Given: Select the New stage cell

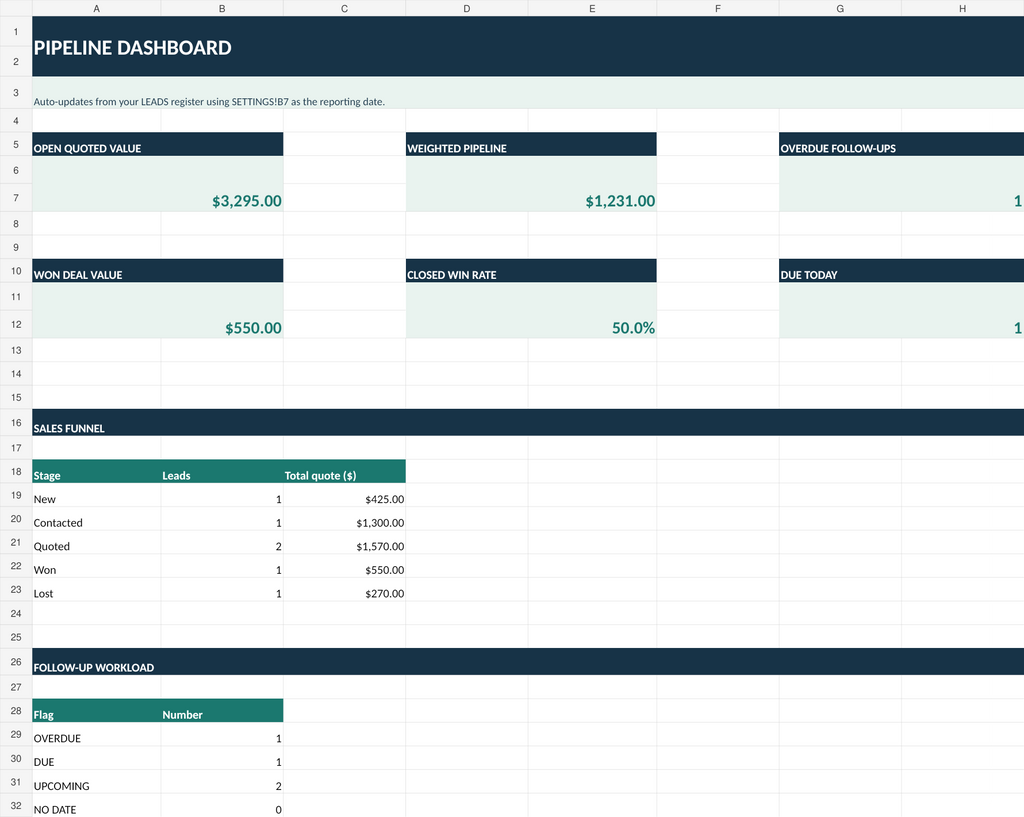Looking at the screenshot, I should point(97,495).
